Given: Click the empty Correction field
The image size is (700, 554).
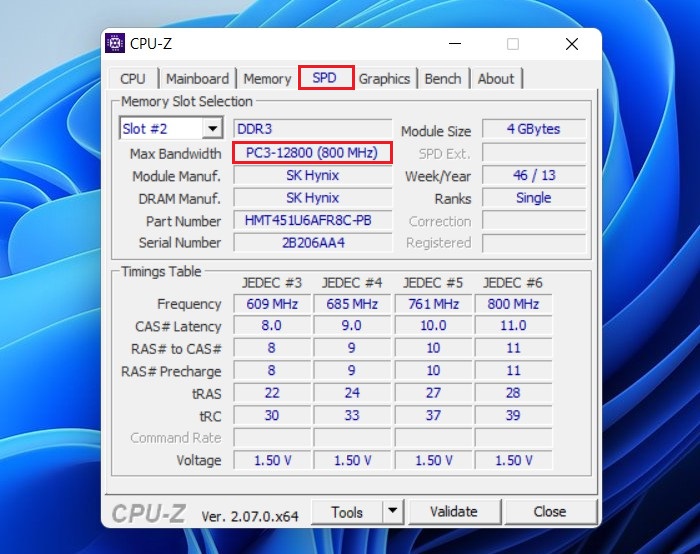Looking at the screenshot, I should tap(533, 221).
